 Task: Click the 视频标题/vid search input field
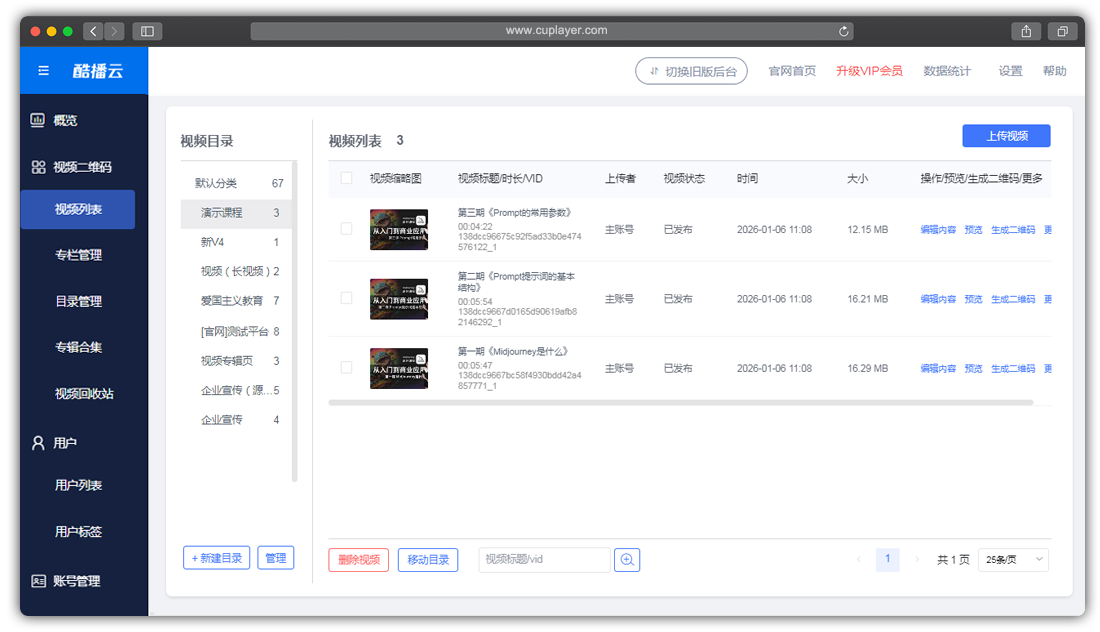pos(544,560)
